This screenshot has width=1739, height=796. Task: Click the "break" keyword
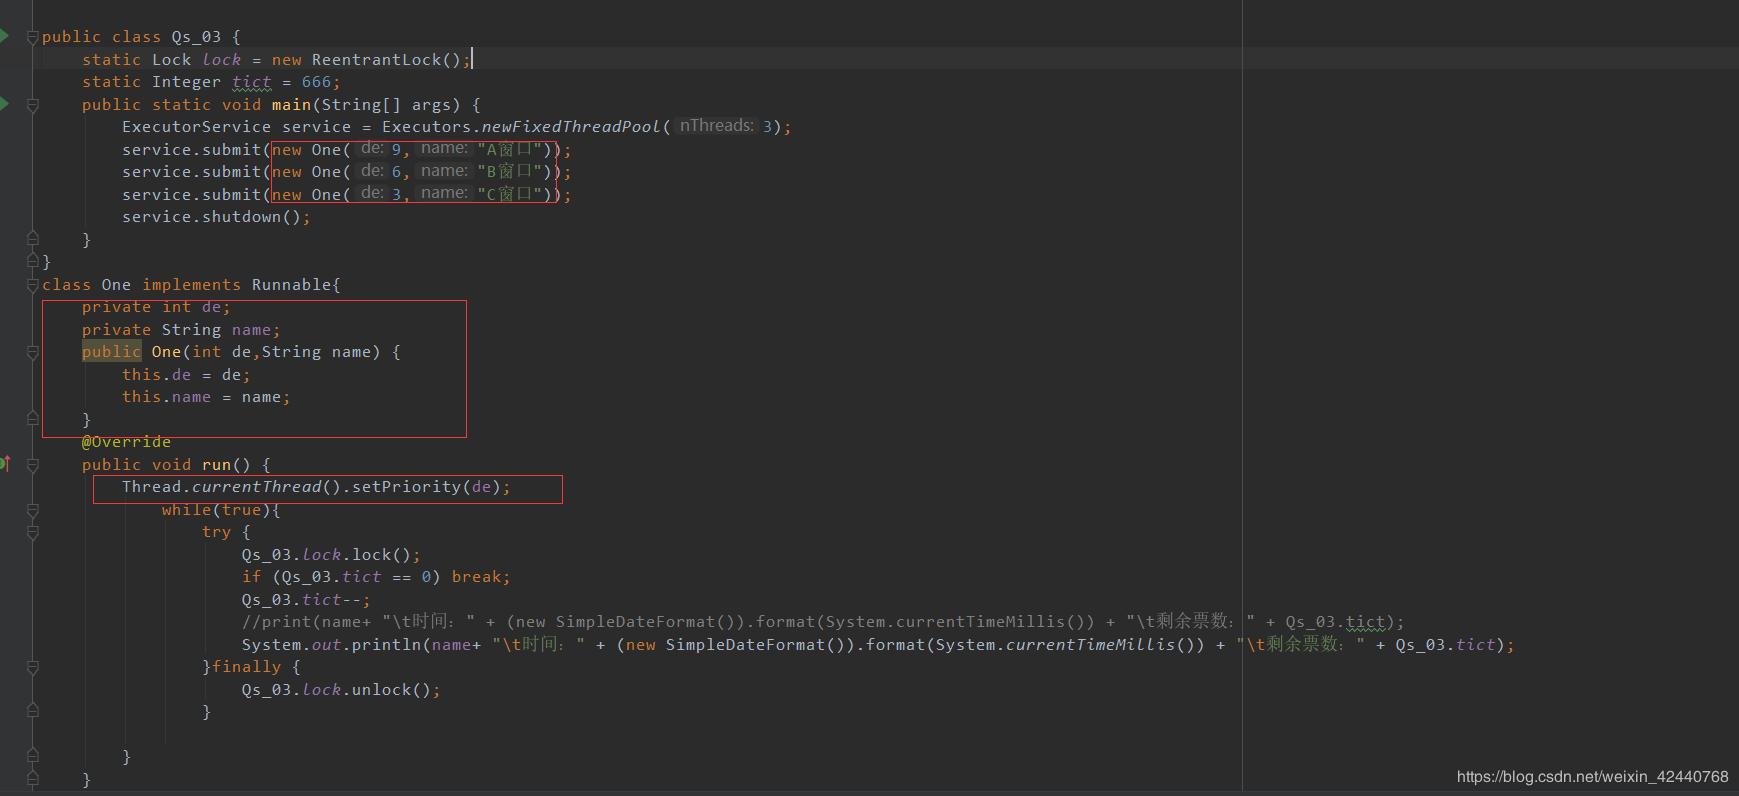point(476,577)
